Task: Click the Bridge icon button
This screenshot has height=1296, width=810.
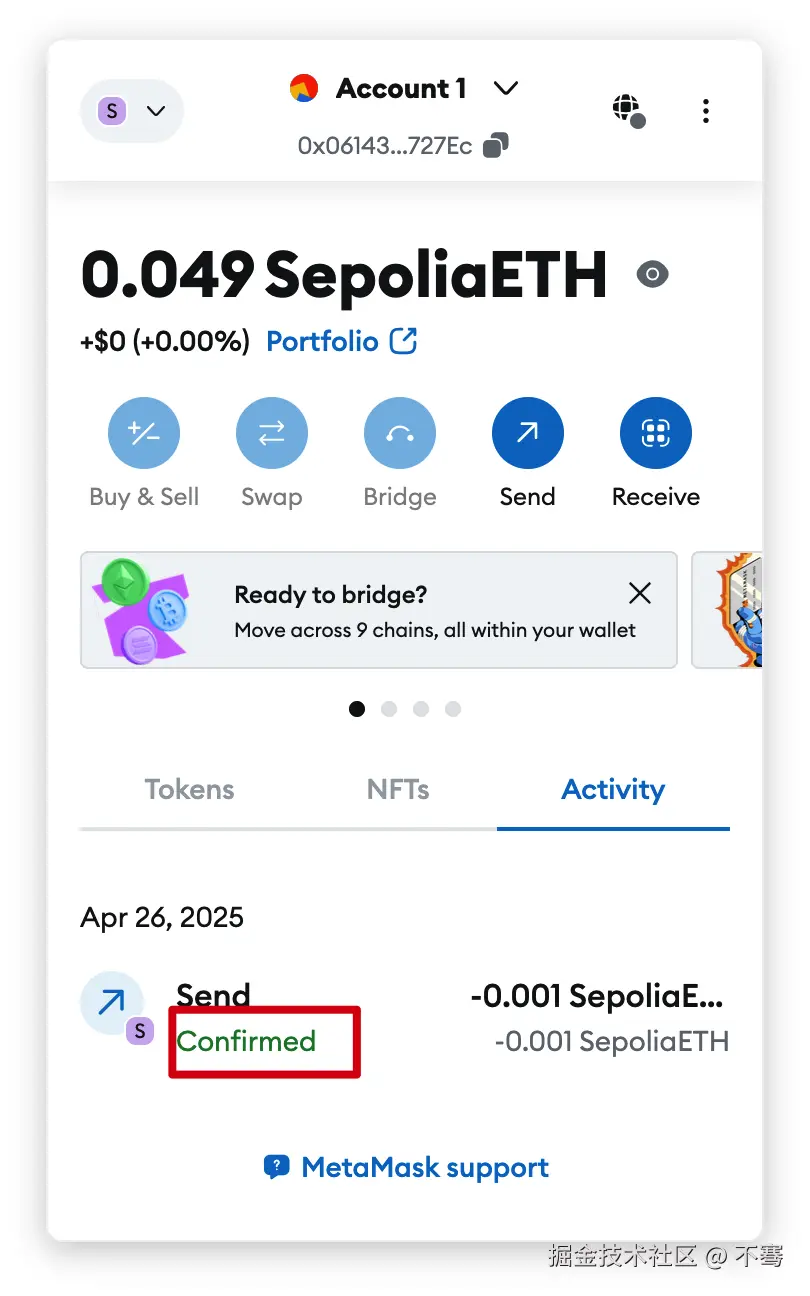Action: click(400, 434)
